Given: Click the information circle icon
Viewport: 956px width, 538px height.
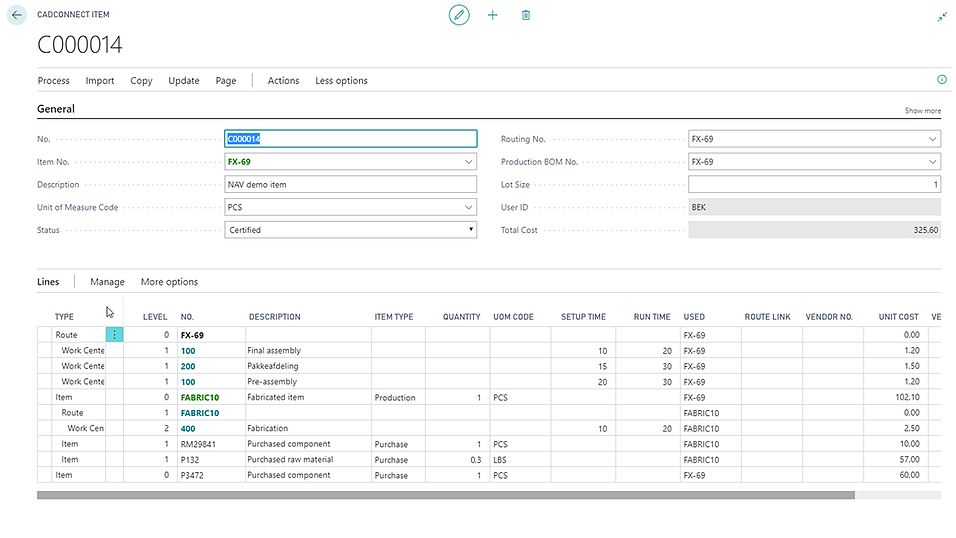Looking at the screenshot, I should coord(941,80).
